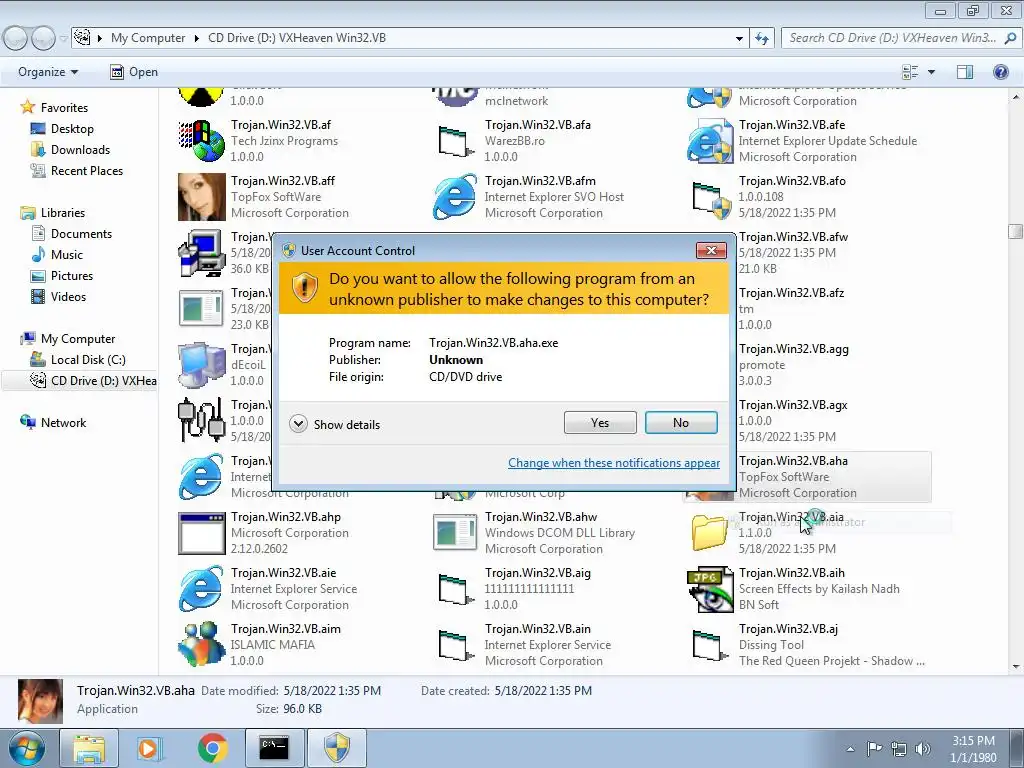Image resolution: width=1024 pixels, height=768 pixels.
Task: Click the Open toolbar button
Action: [x=134, y=72]
